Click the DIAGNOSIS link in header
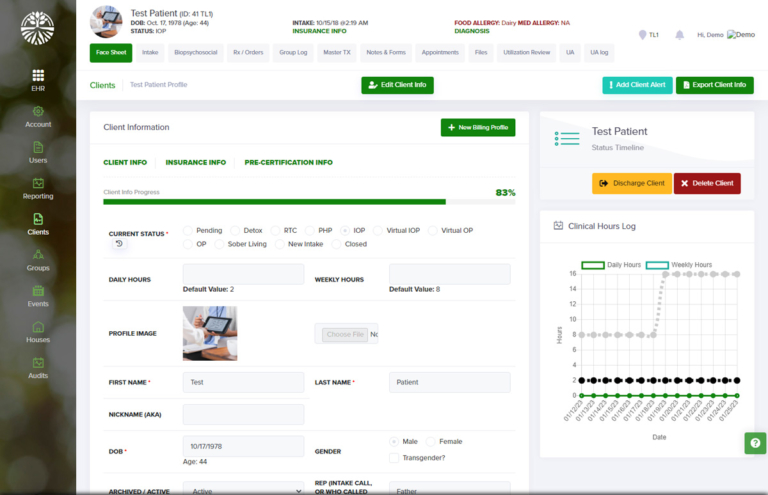The width and height of the screenshot is (768, 495). coord(472,31)
